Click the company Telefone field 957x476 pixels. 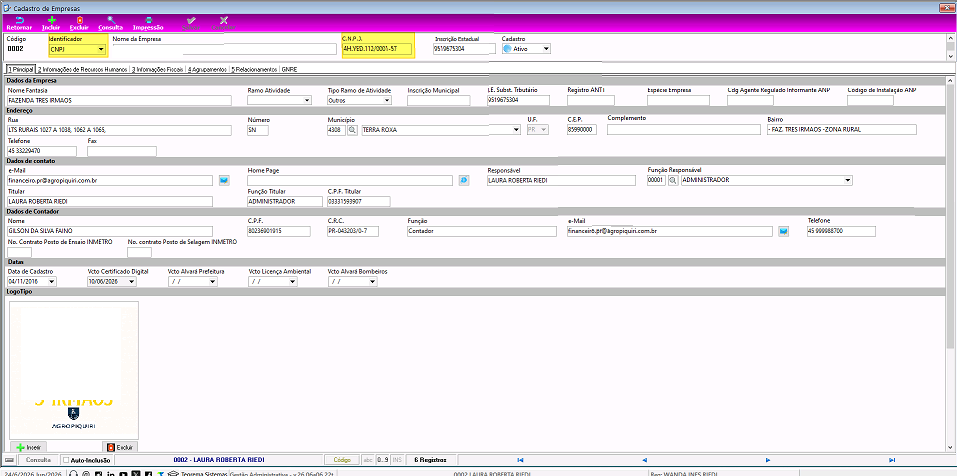[42, 151]
